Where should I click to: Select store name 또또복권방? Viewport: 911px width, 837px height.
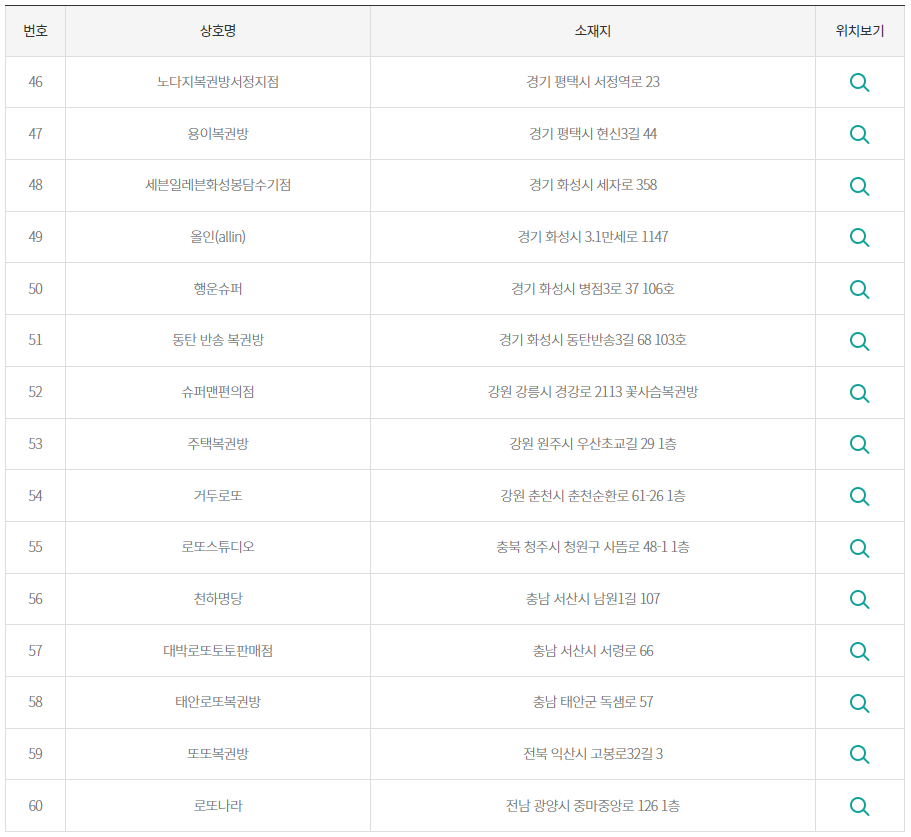[218, 754]
